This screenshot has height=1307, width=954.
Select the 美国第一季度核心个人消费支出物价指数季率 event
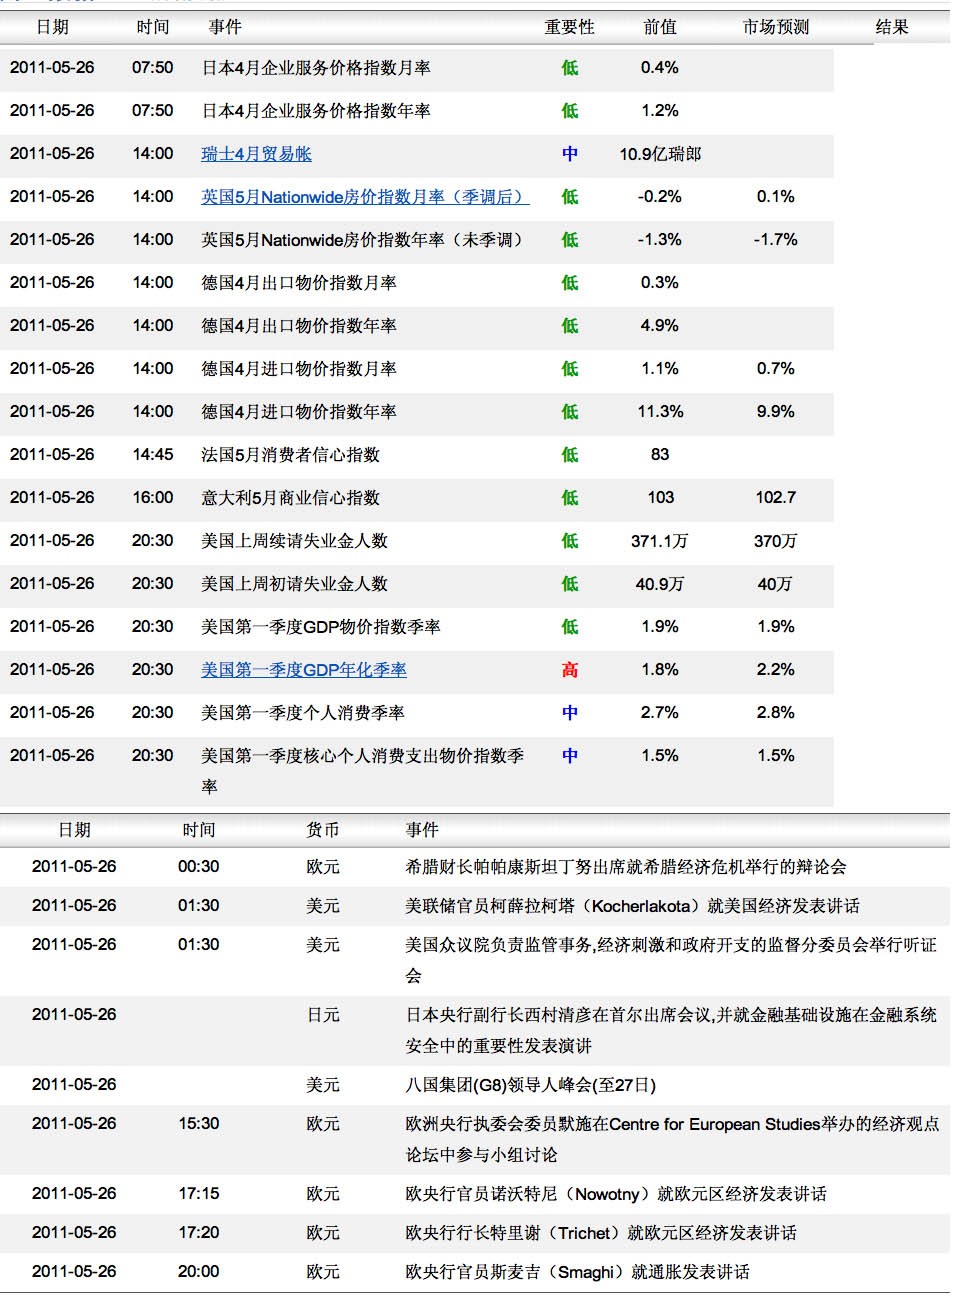(362, 771)
